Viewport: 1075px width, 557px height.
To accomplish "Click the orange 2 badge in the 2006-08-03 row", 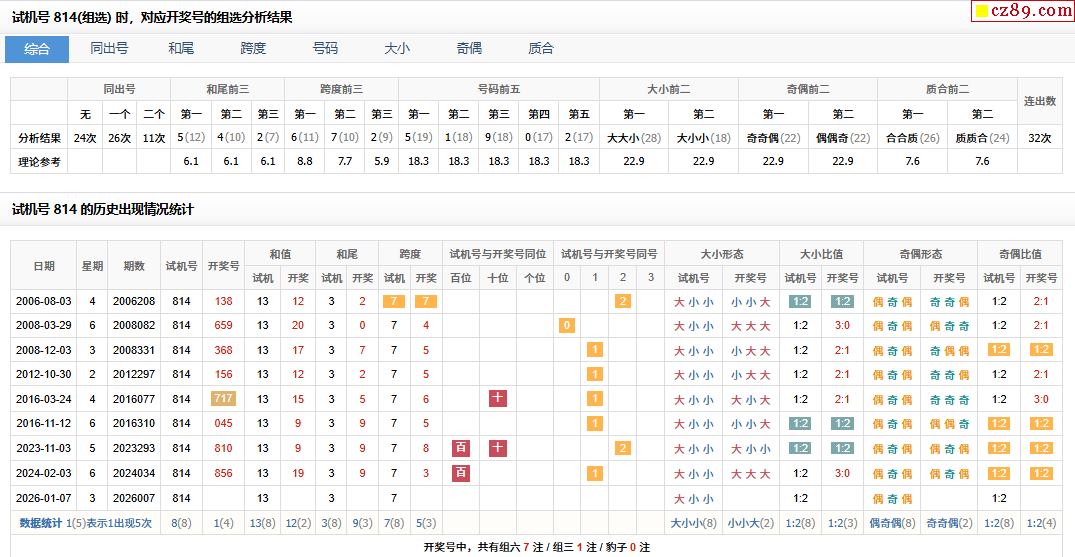I will [x=623, y=301].
